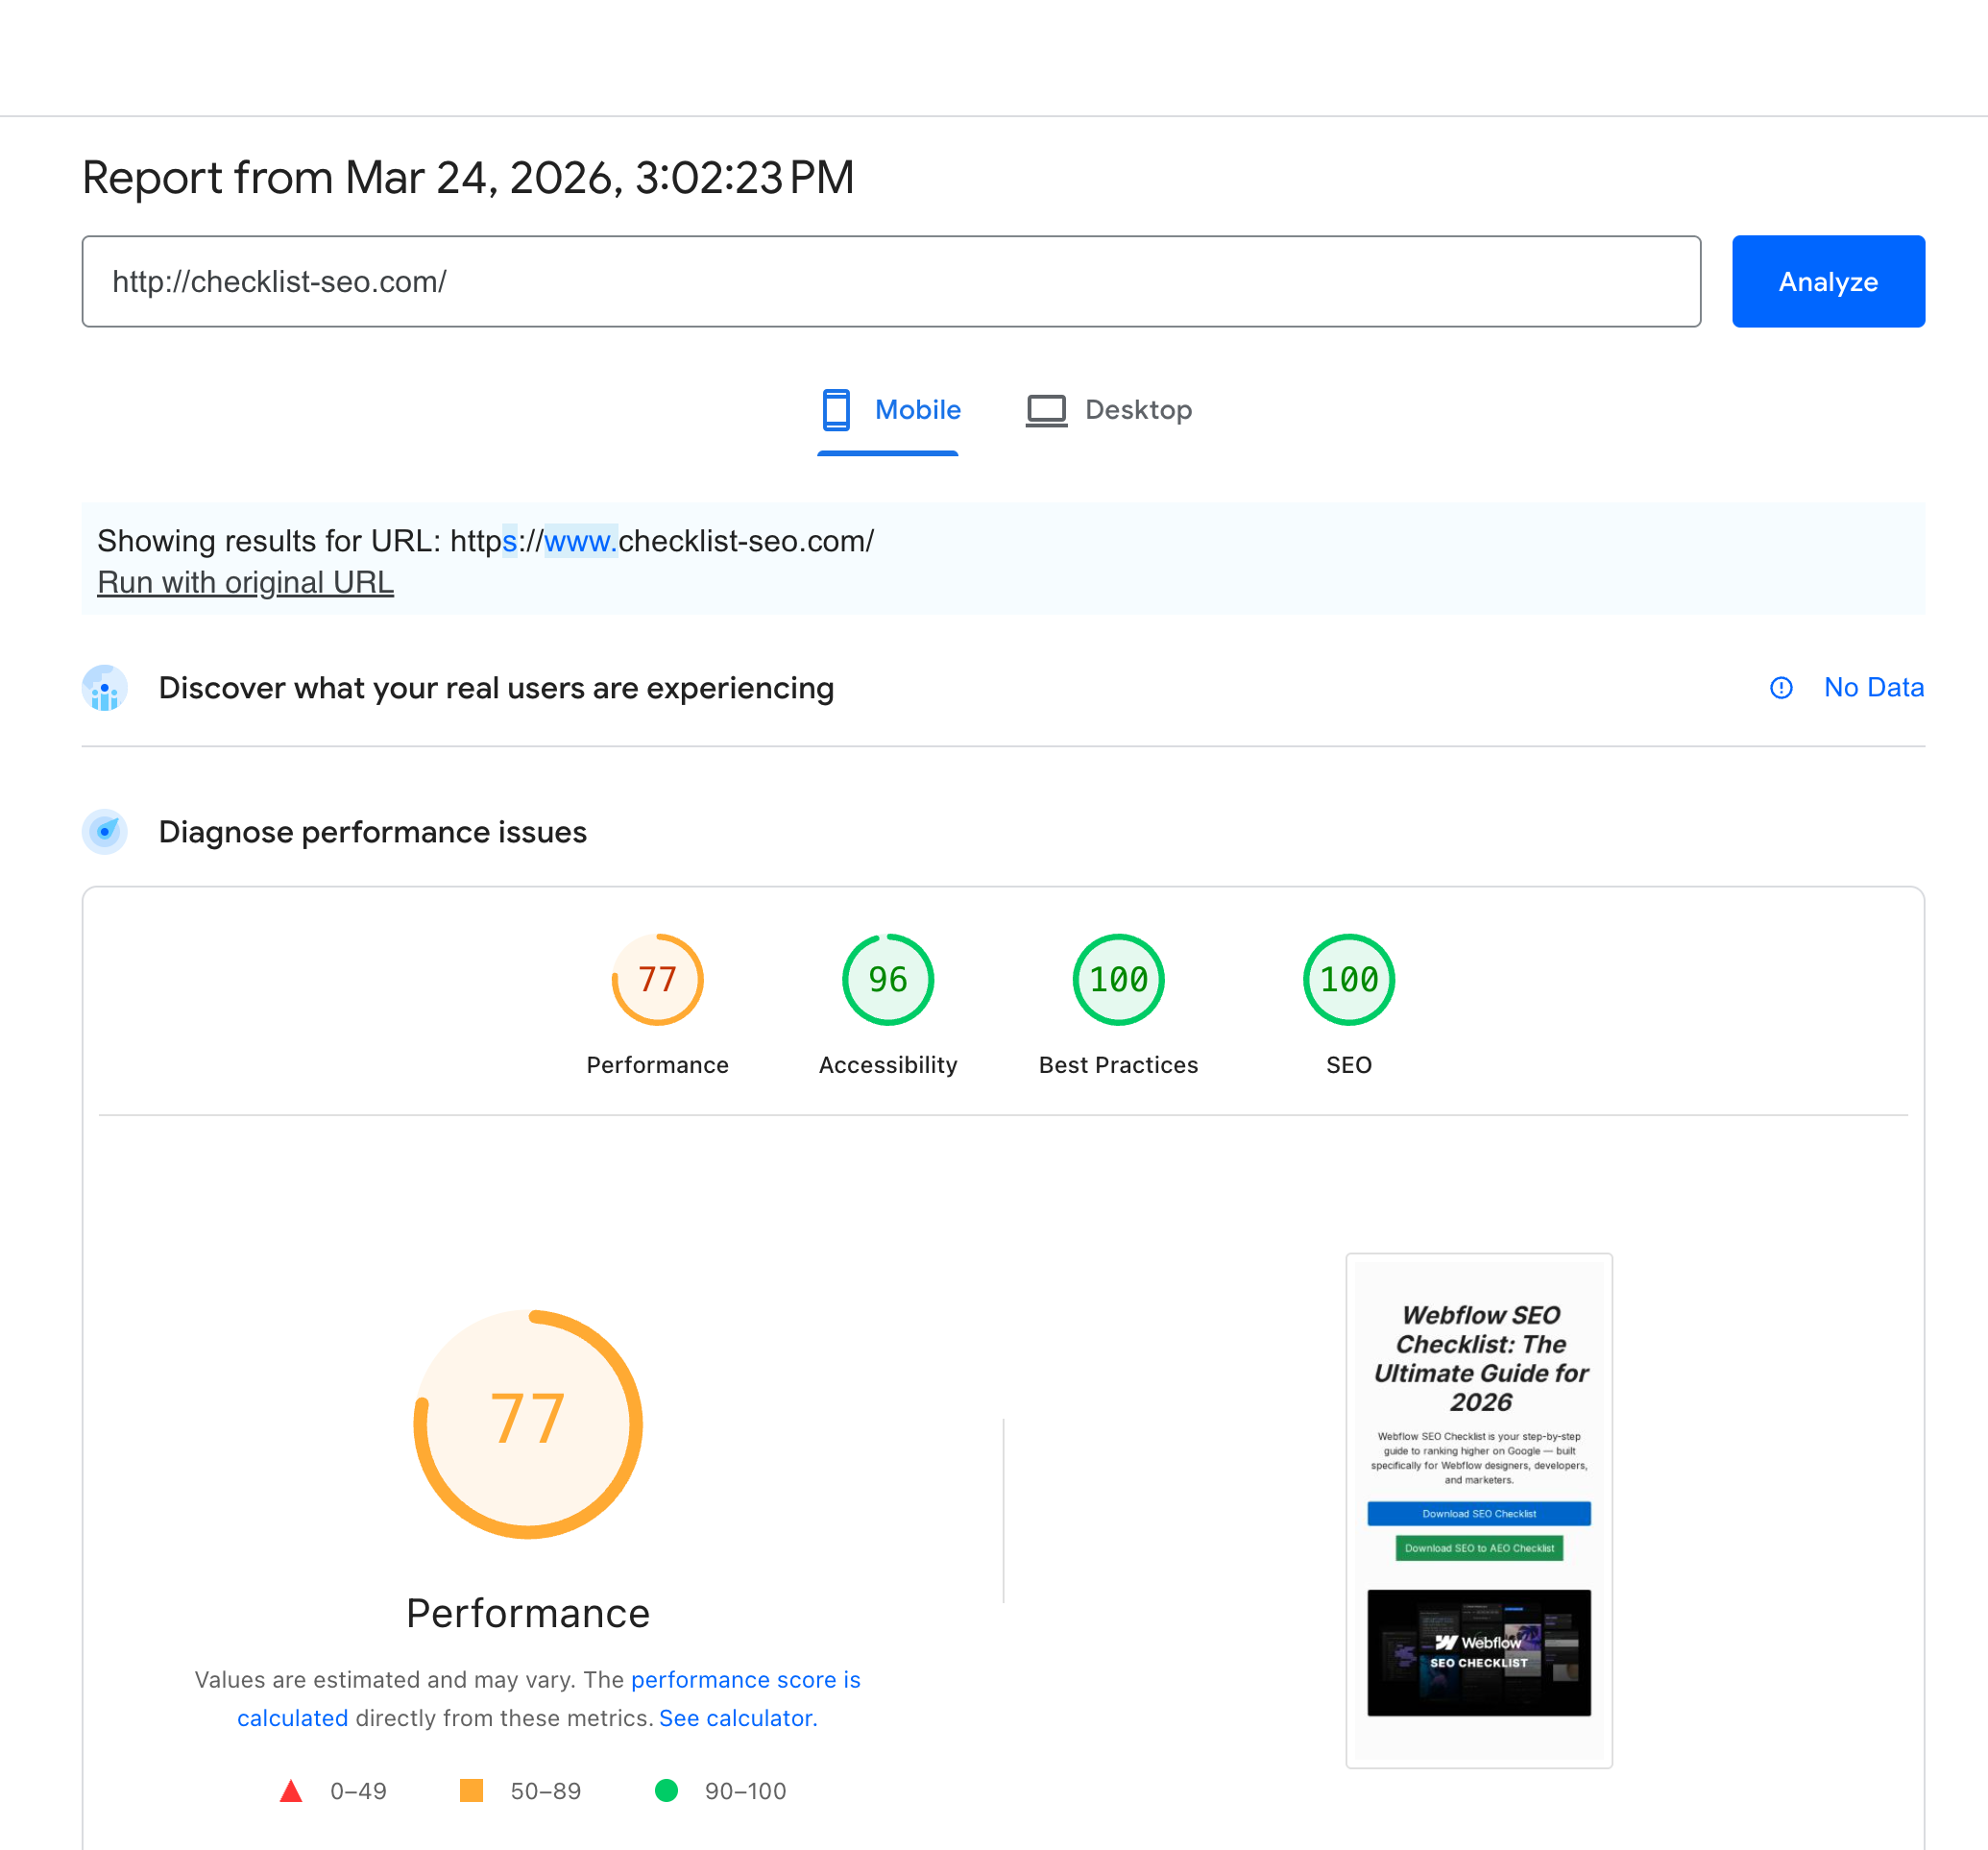This screenshot has height=1850, width=1988.
Task: Focus the URL input field
Action: [x=890, y=282]
